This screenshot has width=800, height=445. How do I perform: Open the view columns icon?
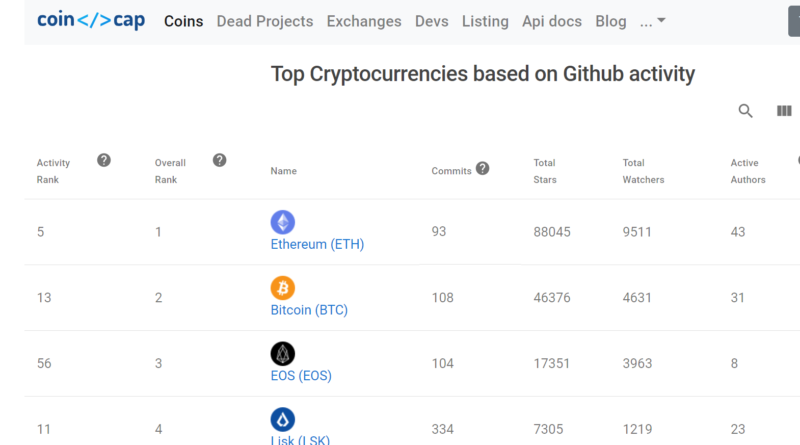784,111
